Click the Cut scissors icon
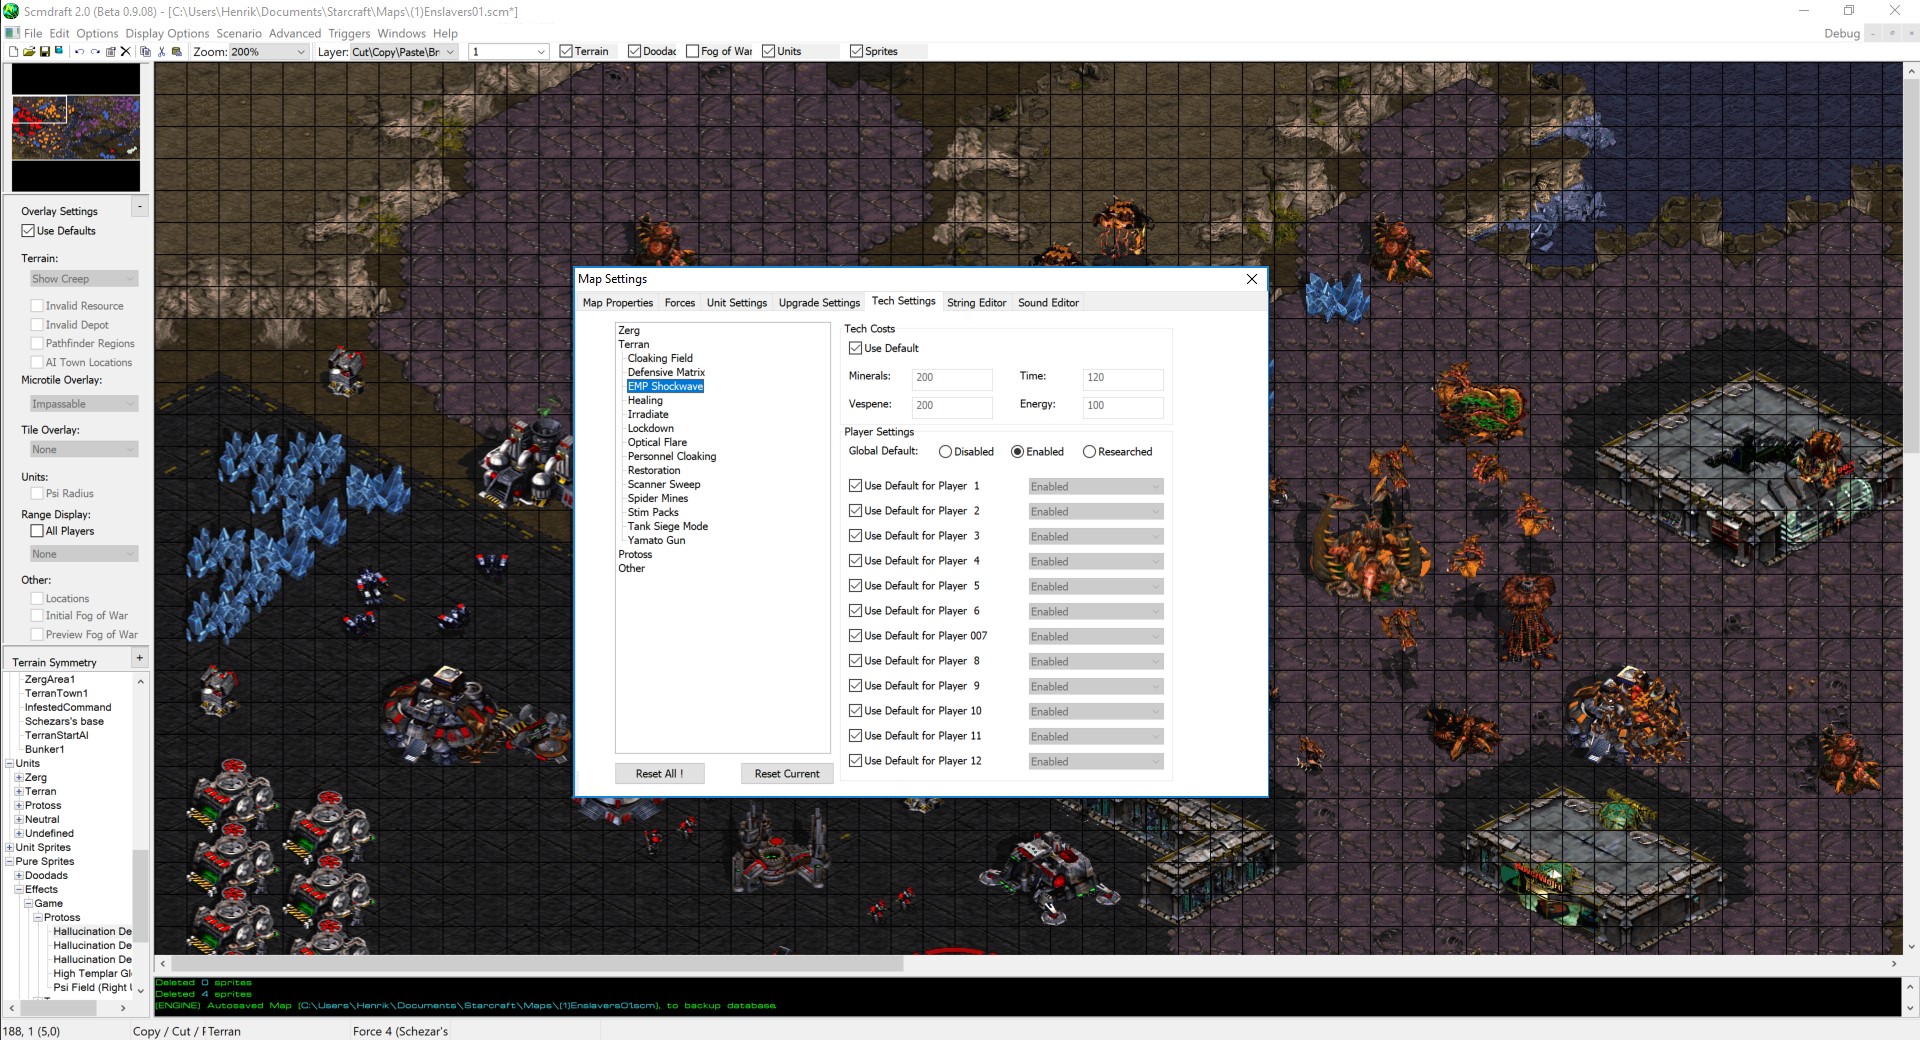Screen dimensions: 1920x1040 [x=161, y=51]
